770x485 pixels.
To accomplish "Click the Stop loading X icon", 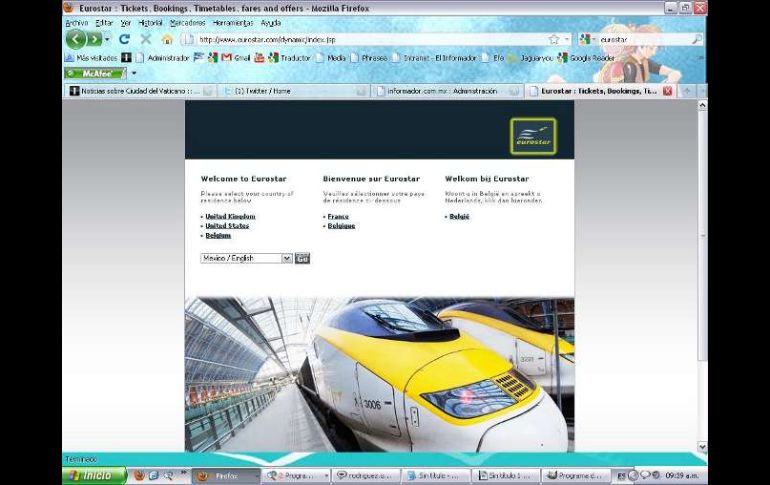I will [x=145, y=39].
